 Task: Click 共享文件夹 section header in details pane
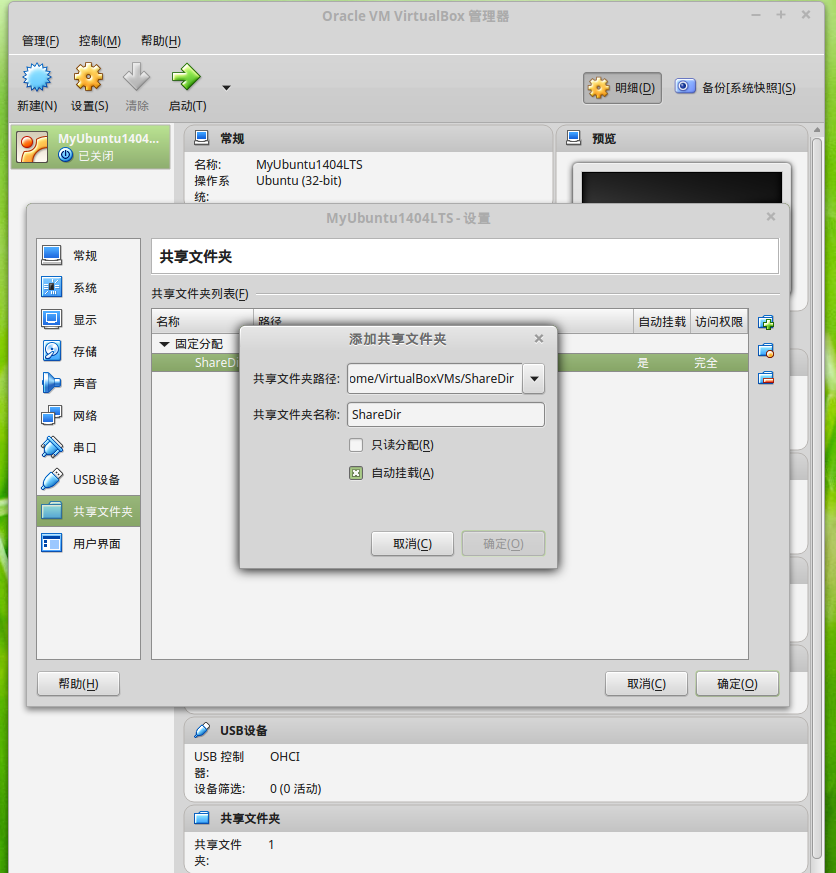coord(495,818)
